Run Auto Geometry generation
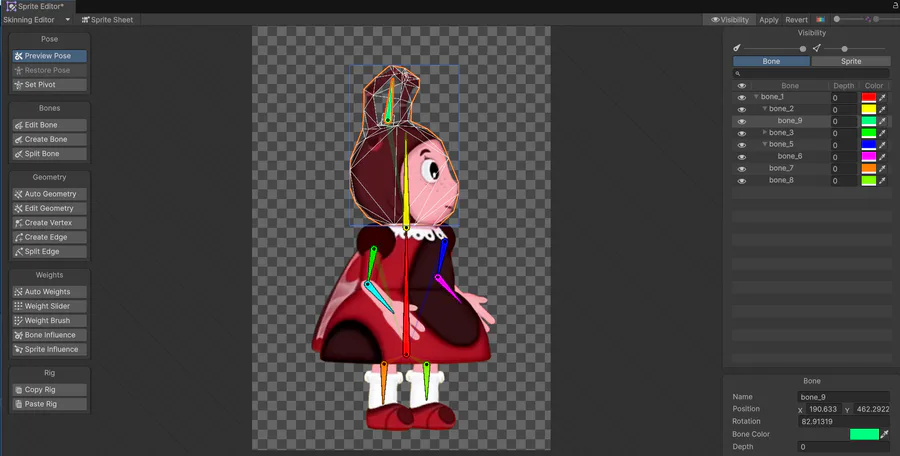The height and width of the screenshot is (456, 900). [x=49, y=194]
